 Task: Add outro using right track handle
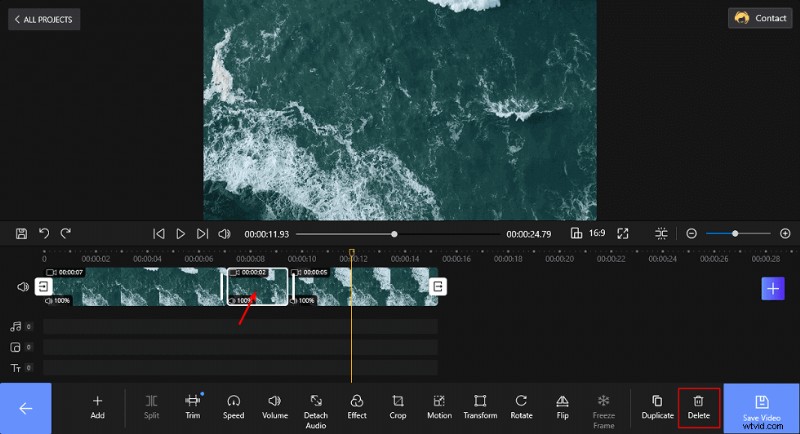[438, 287]
